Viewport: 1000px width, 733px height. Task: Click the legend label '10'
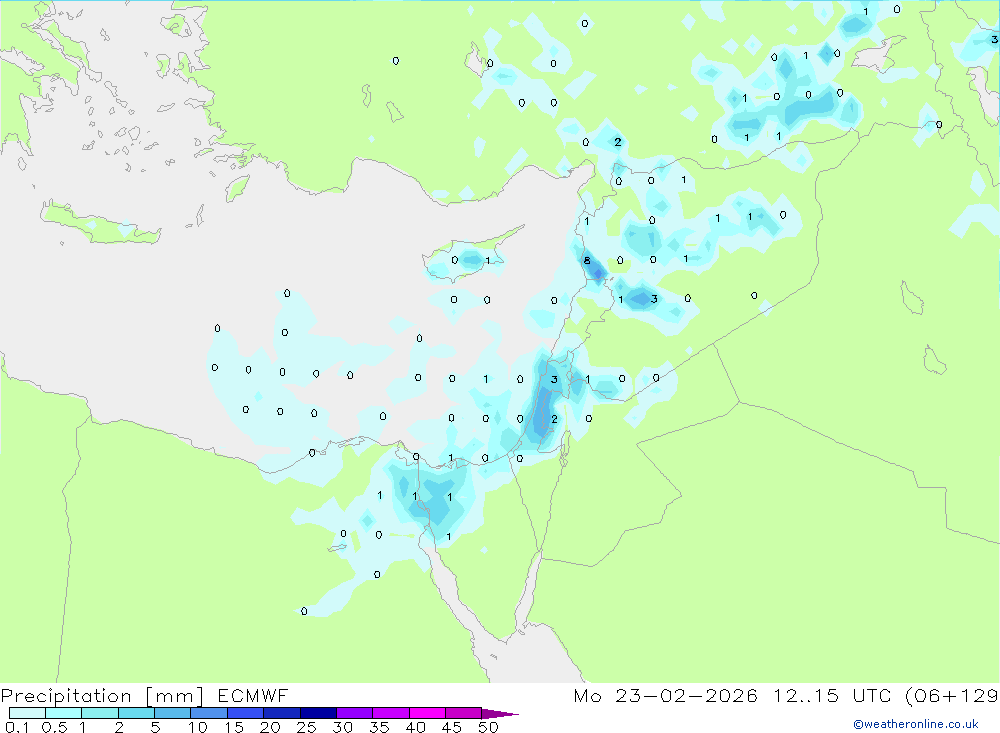[x=198, y=727]
